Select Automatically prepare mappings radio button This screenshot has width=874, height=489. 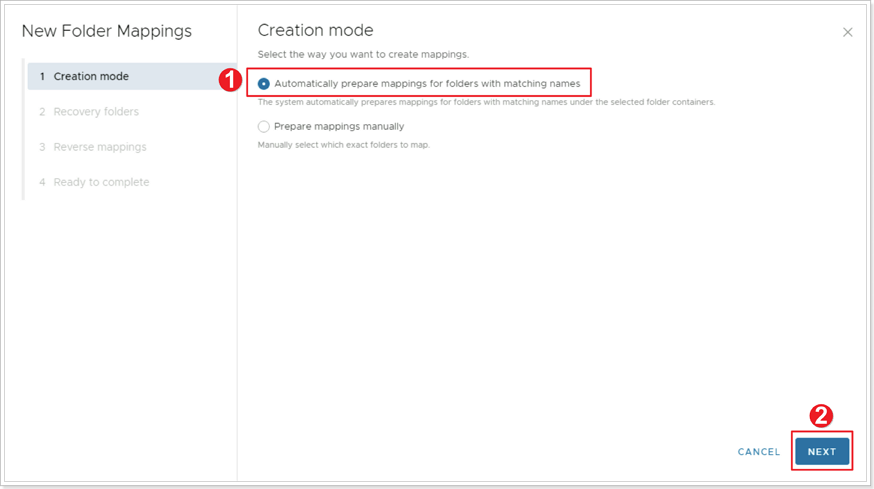(x=264, y=84)
